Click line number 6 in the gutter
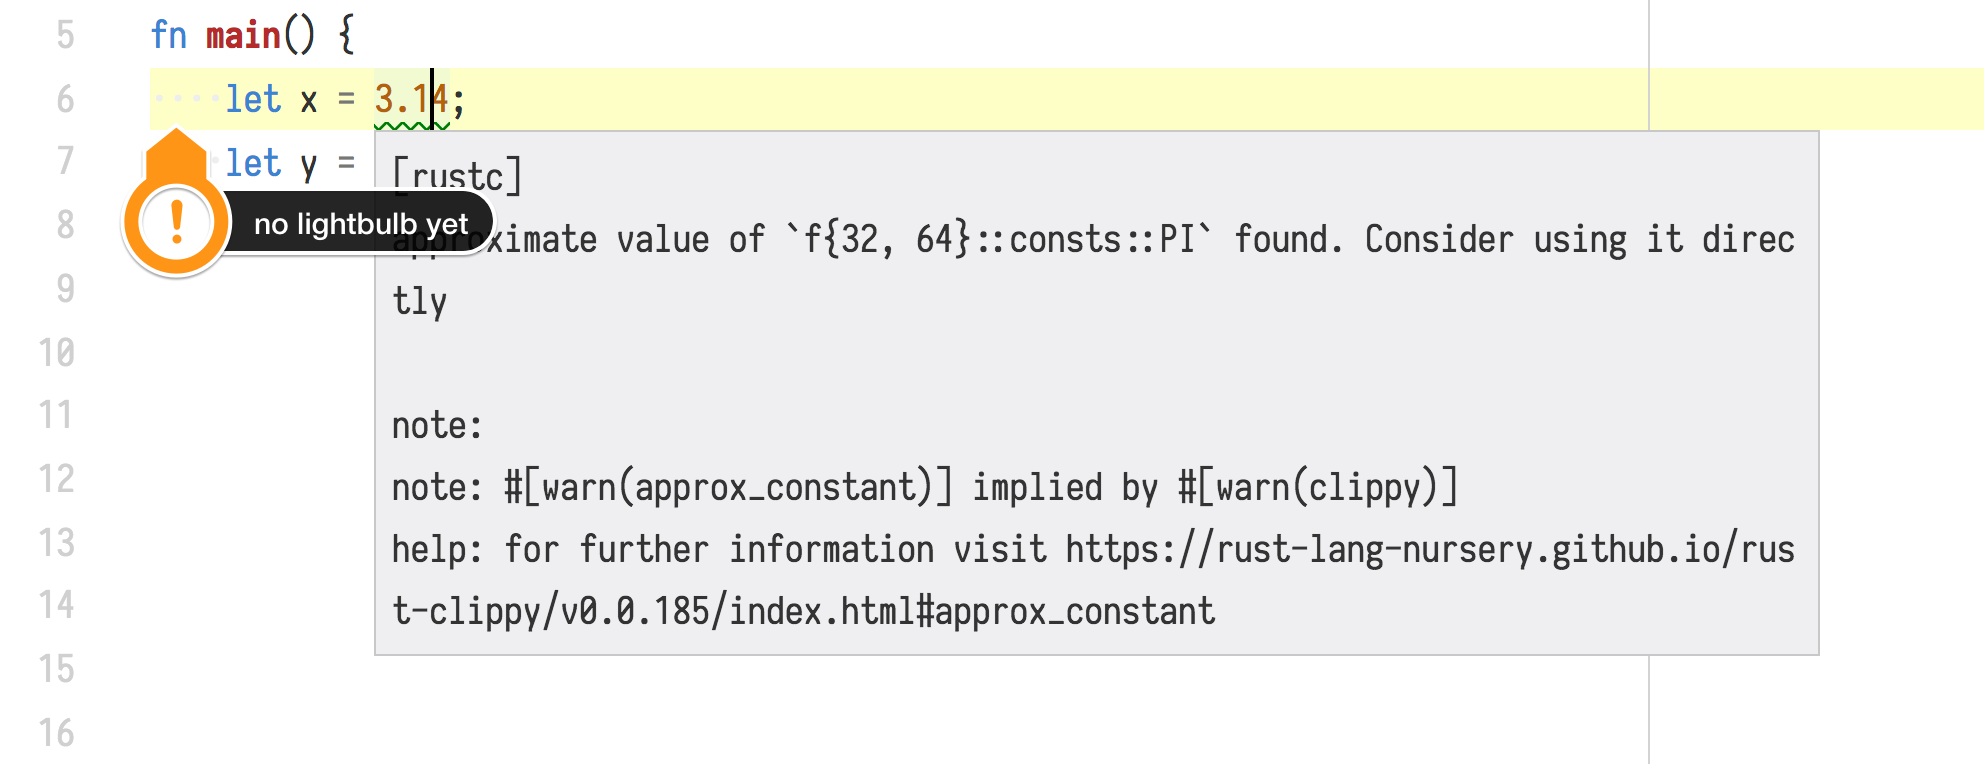The width and height of the screenshot is (1984, 764). pyautogui.click(x=65, y=99)
